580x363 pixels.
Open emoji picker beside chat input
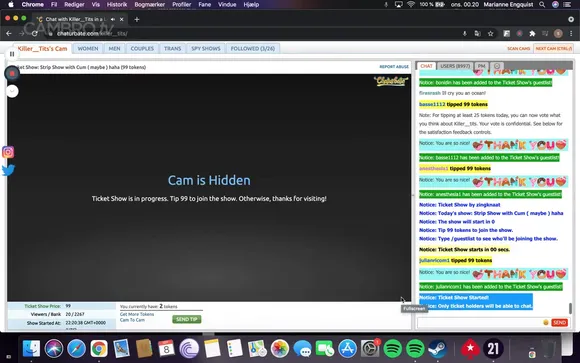(546, 323)
